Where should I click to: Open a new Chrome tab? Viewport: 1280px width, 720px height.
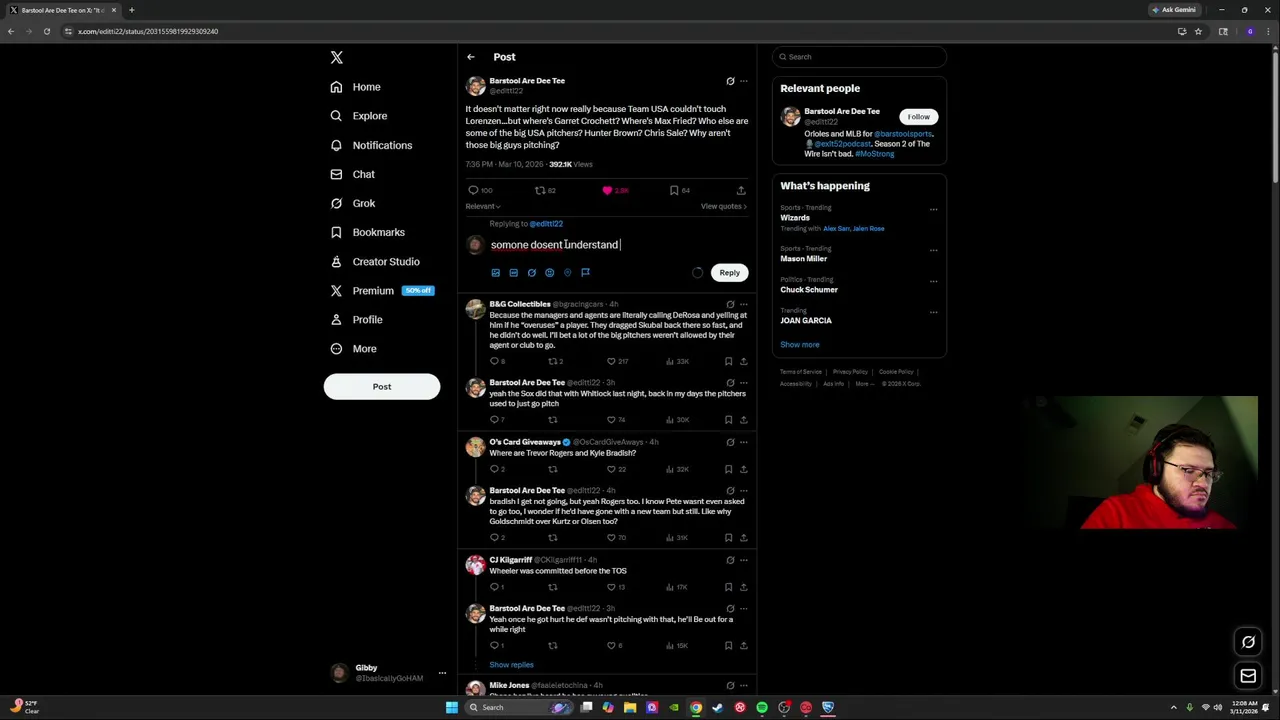coord(131,10)
